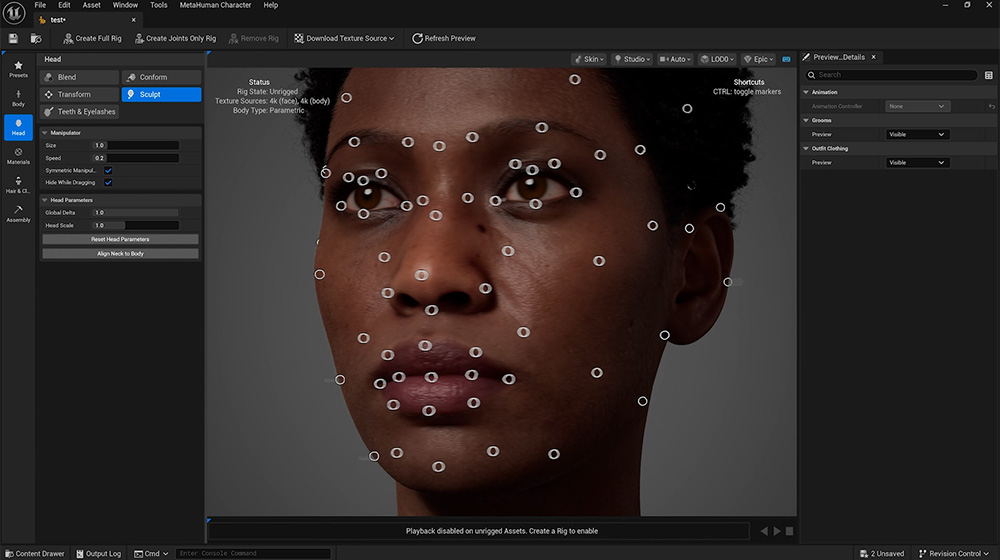Click the Save icon in the toolbar
The width and height of the screenshot is (1000, 560).
click(14, 38)
